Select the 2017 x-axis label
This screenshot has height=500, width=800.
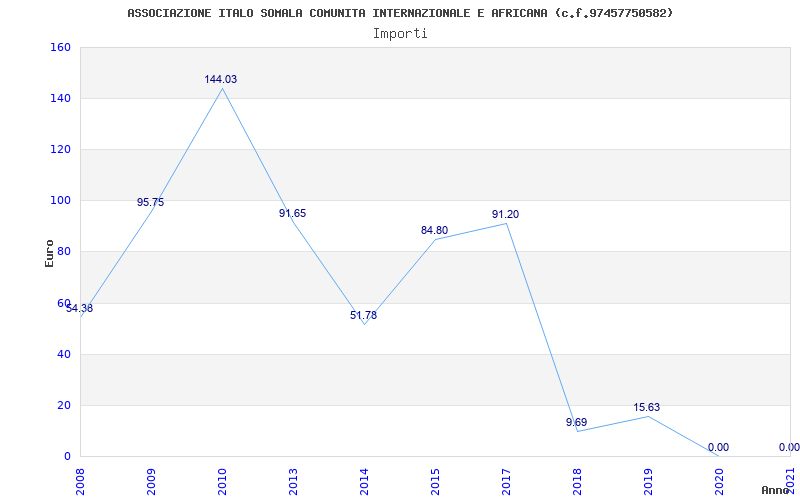click(x=506, y=481)
